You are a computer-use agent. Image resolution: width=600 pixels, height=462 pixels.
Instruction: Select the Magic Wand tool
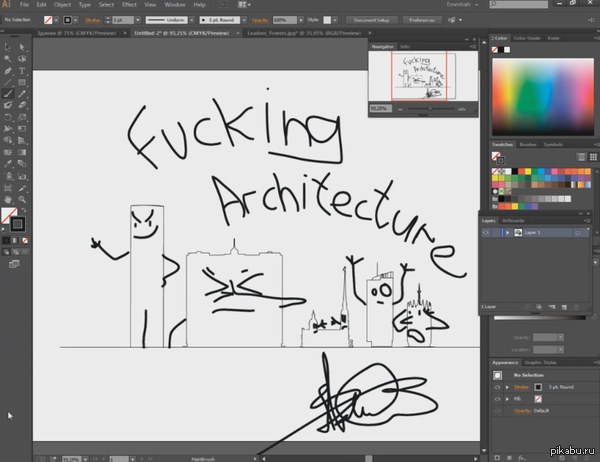pos(8,58)
